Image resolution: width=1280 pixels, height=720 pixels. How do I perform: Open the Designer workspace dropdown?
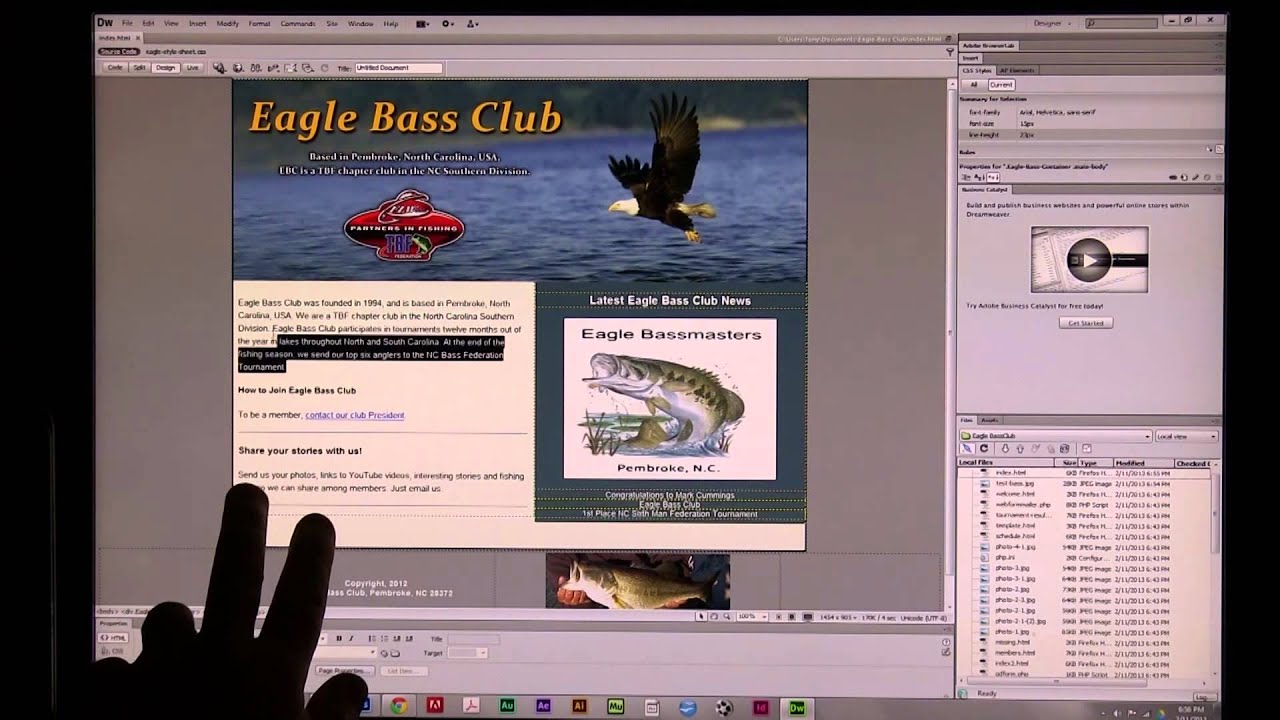(x=1054, y=23)
